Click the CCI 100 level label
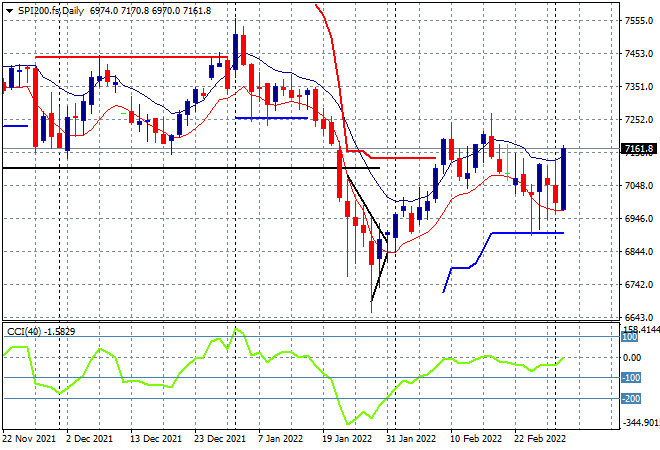 pos(630,337)
